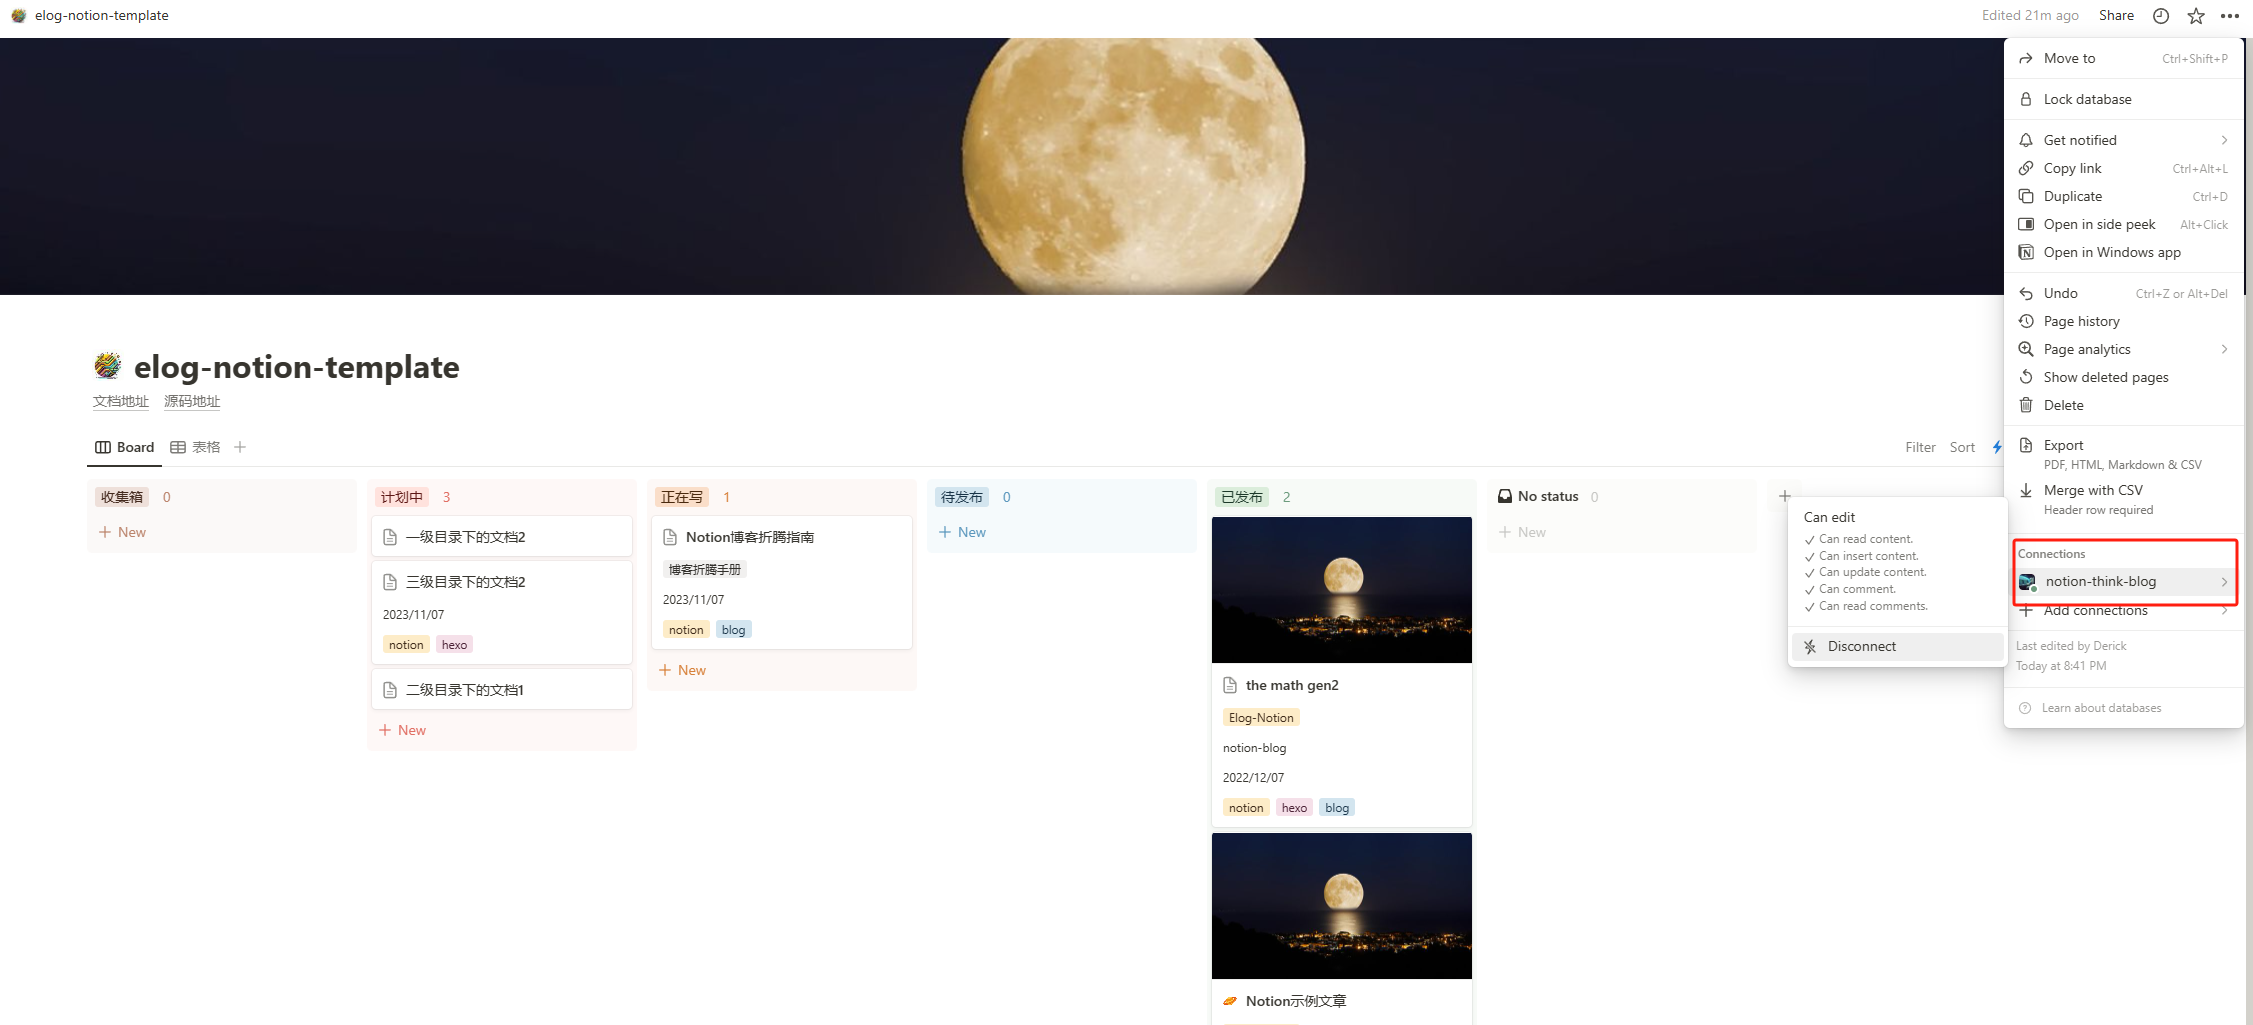Click the Show deleted pages icon

pyautogui.click(x=2026, y=377)
